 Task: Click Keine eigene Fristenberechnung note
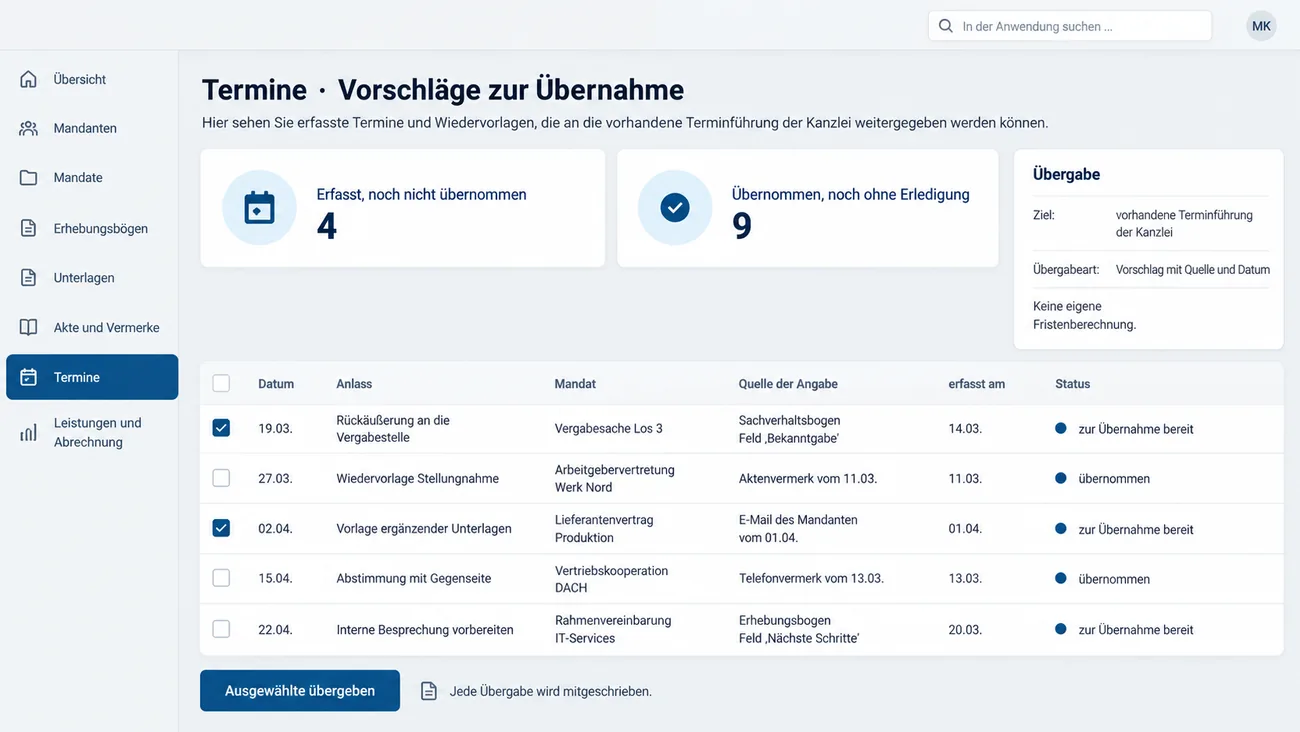click(1085, 315)
